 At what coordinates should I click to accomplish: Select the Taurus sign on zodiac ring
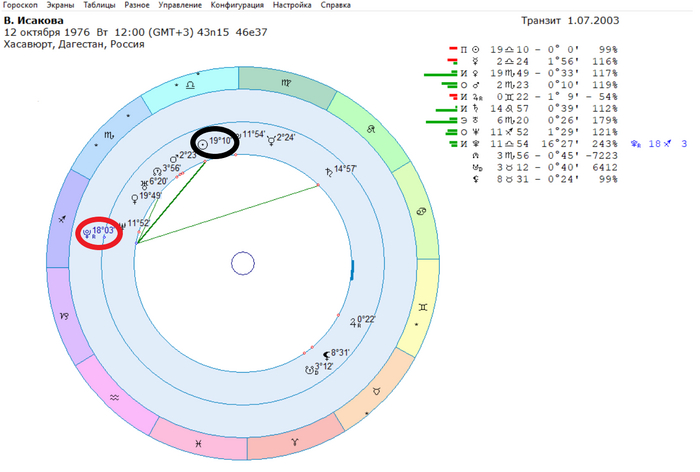tap(377, 391)
